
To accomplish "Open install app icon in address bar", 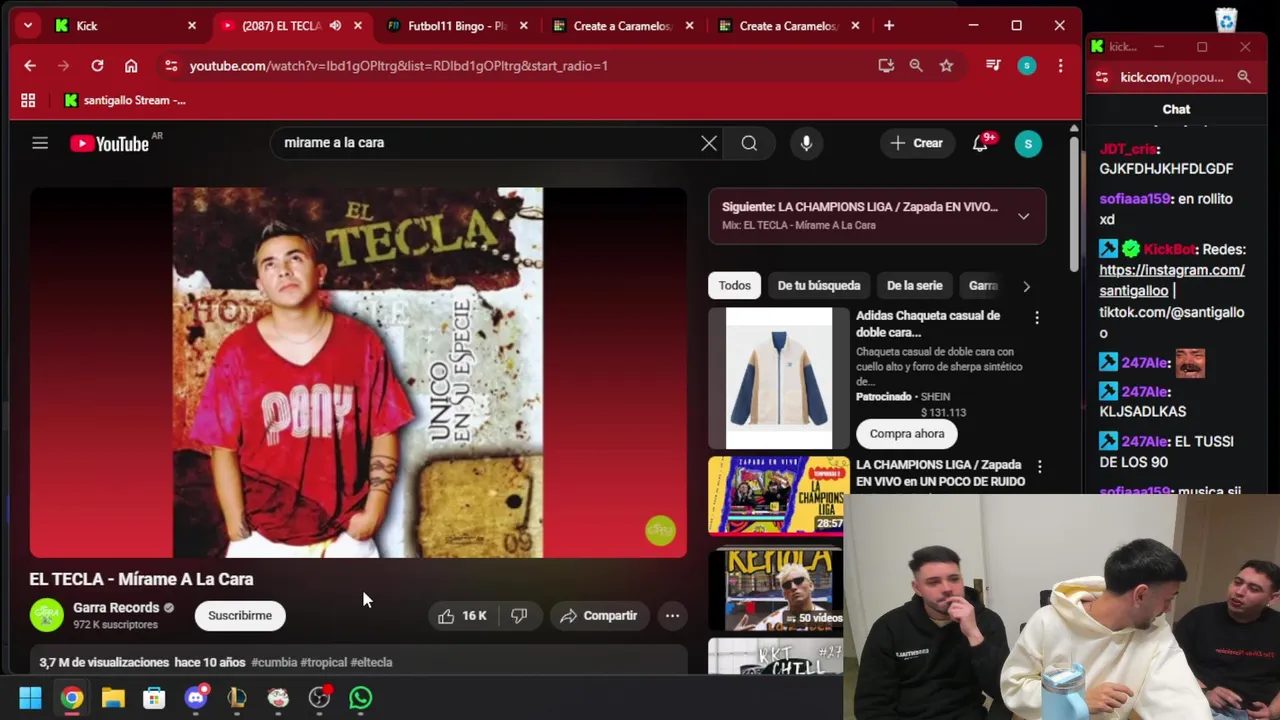I will pos(886,65).
